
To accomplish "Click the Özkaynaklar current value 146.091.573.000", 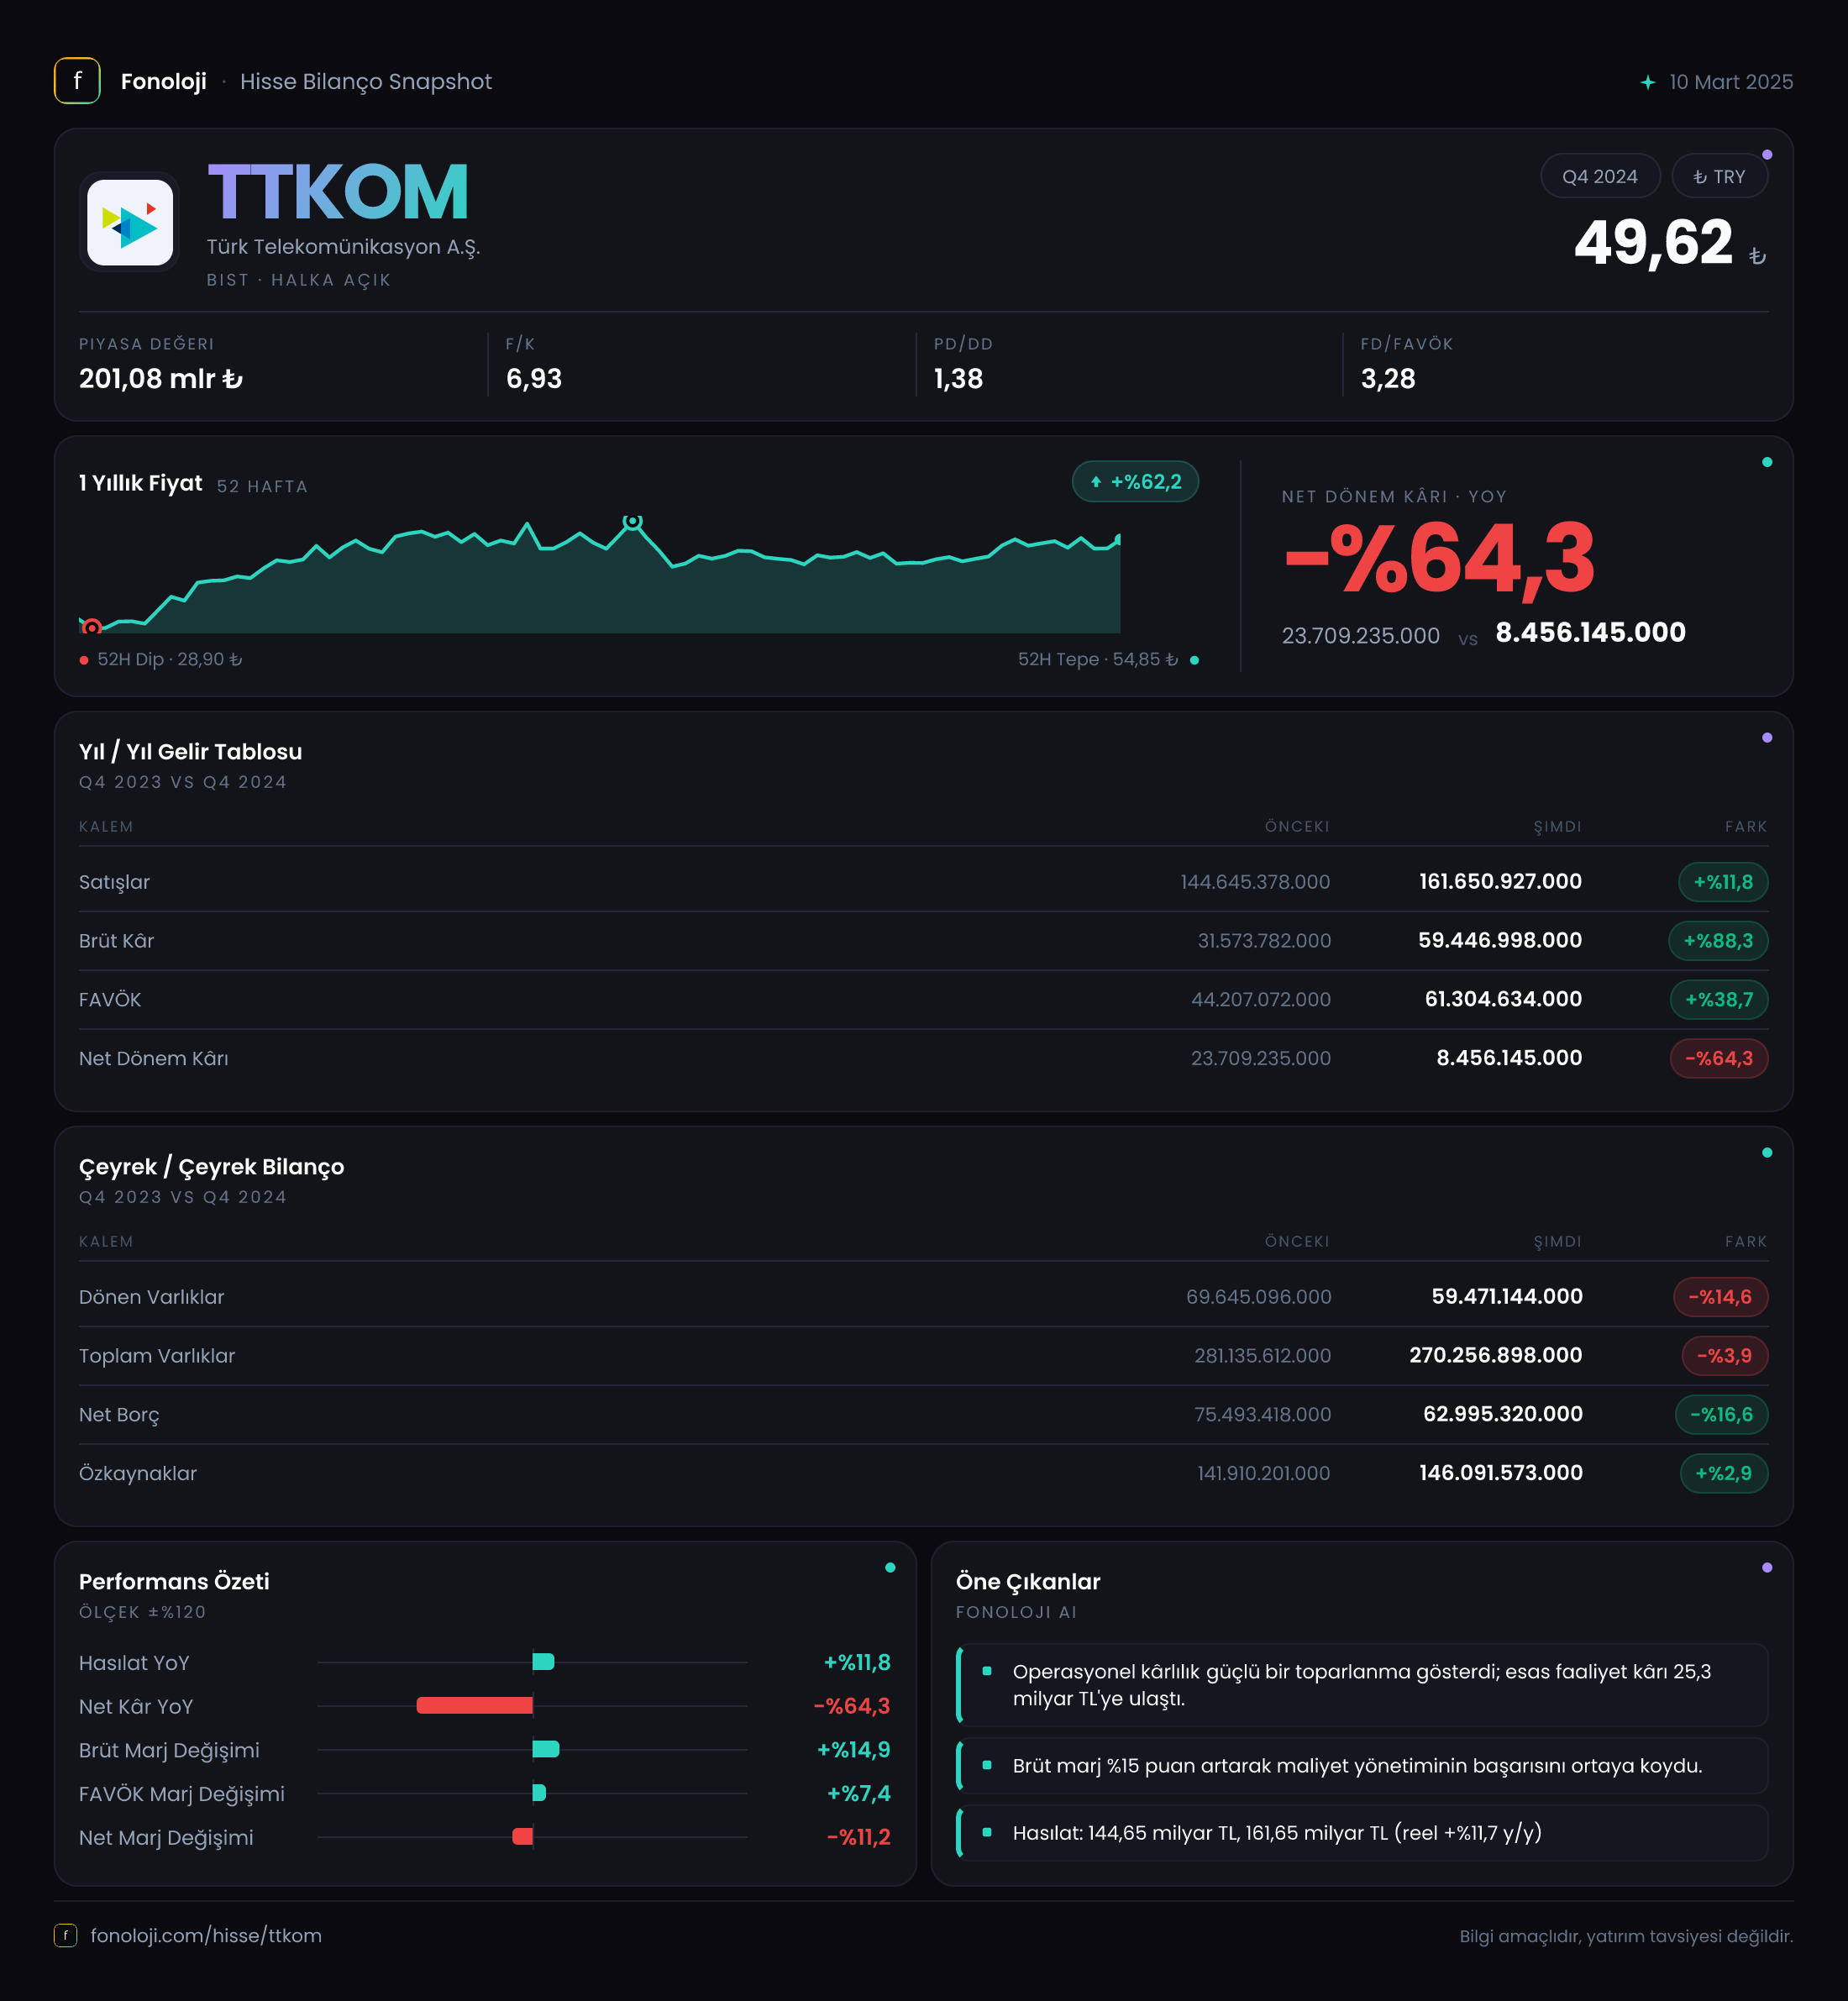I will point(1501,1474).
